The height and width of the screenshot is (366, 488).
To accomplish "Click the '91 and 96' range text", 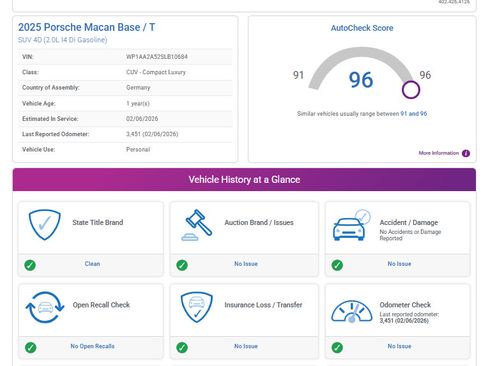I will tap(413, 114).
